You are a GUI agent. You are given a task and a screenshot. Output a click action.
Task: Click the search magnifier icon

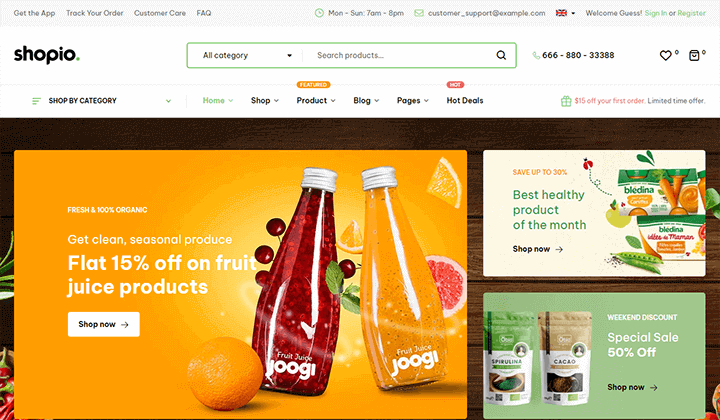pyautogui.click(x=501, y=56)
